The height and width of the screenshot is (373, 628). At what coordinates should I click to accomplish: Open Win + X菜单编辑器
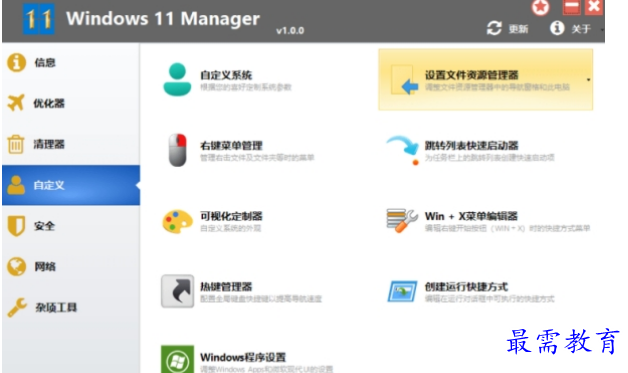click(x=489, y=221)
